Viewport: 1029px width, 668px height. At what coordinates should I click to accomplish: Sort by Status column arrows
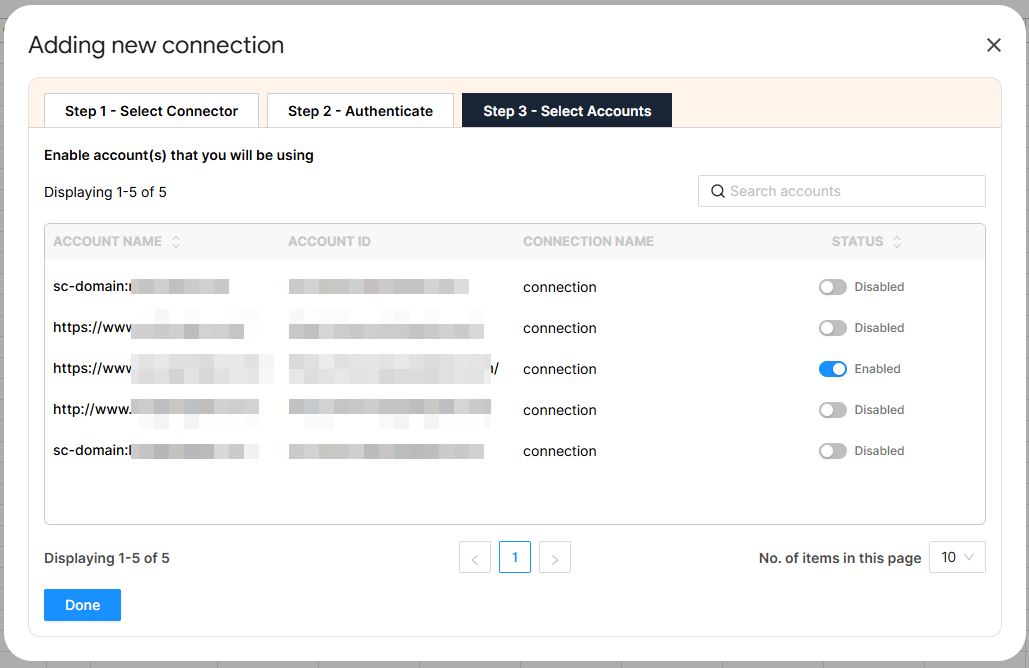click(x=896, y=241)
